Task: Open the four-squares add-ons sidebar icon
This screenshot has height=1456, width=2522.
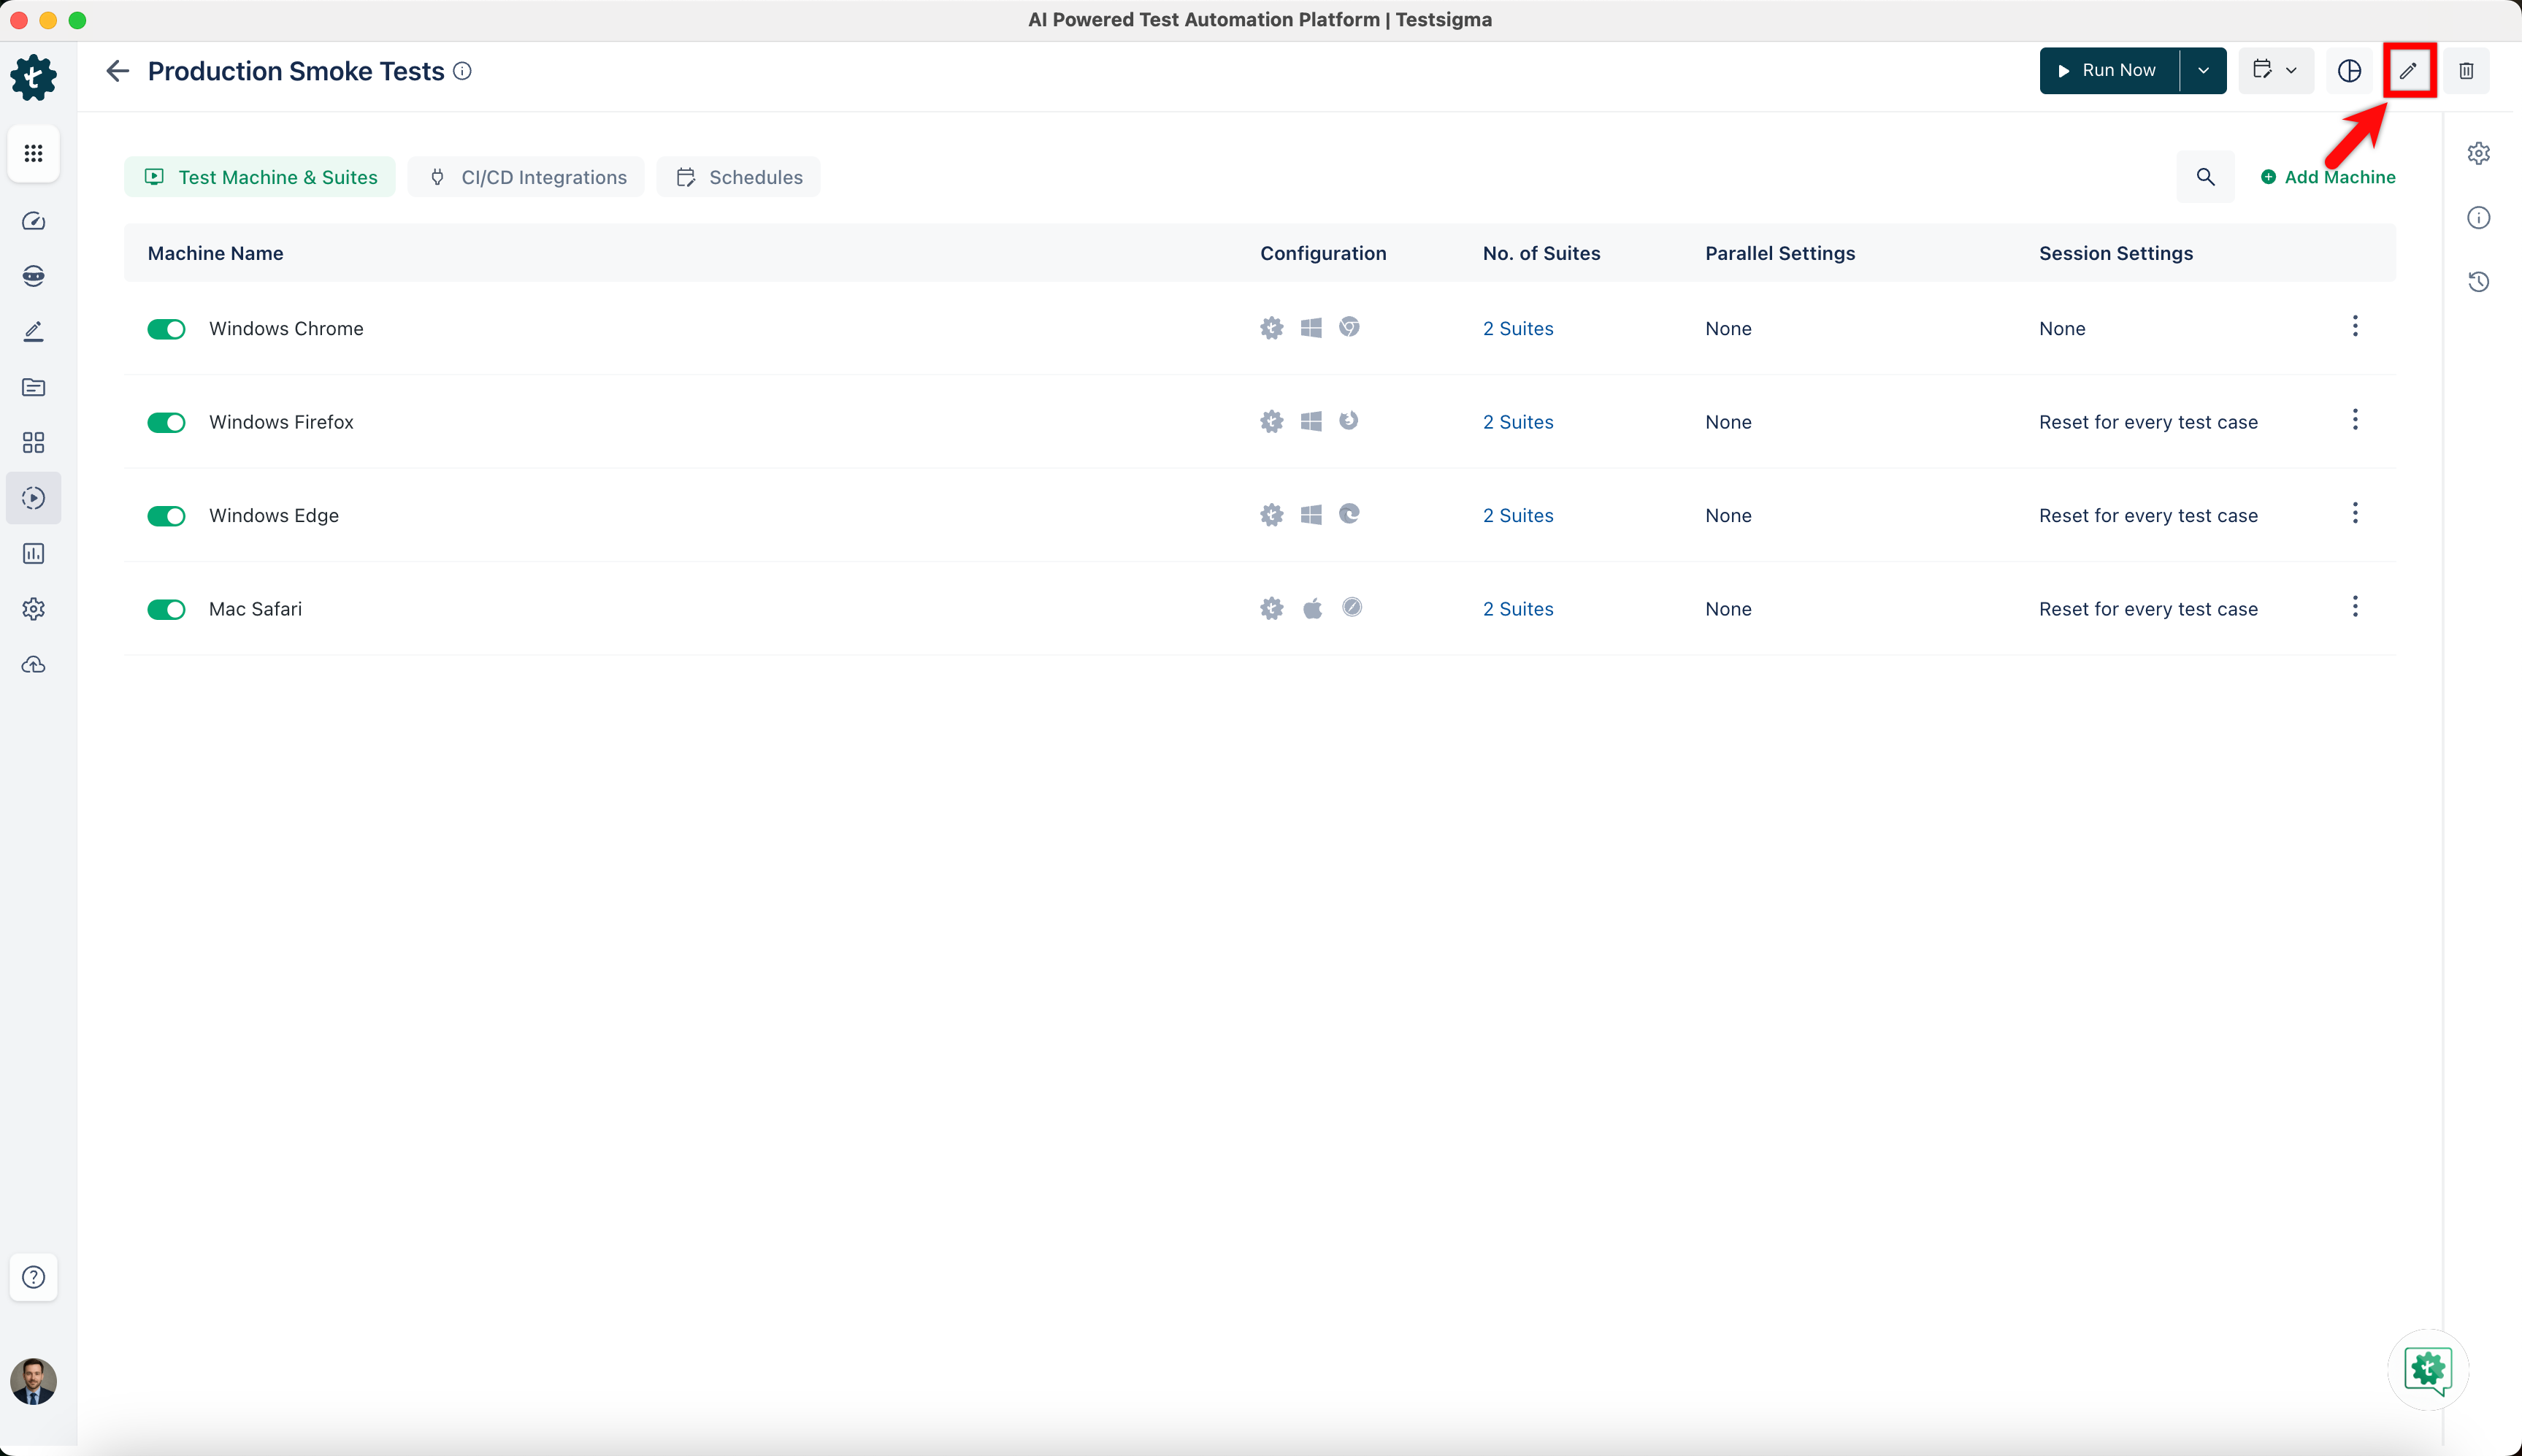Action: [33, 442]
